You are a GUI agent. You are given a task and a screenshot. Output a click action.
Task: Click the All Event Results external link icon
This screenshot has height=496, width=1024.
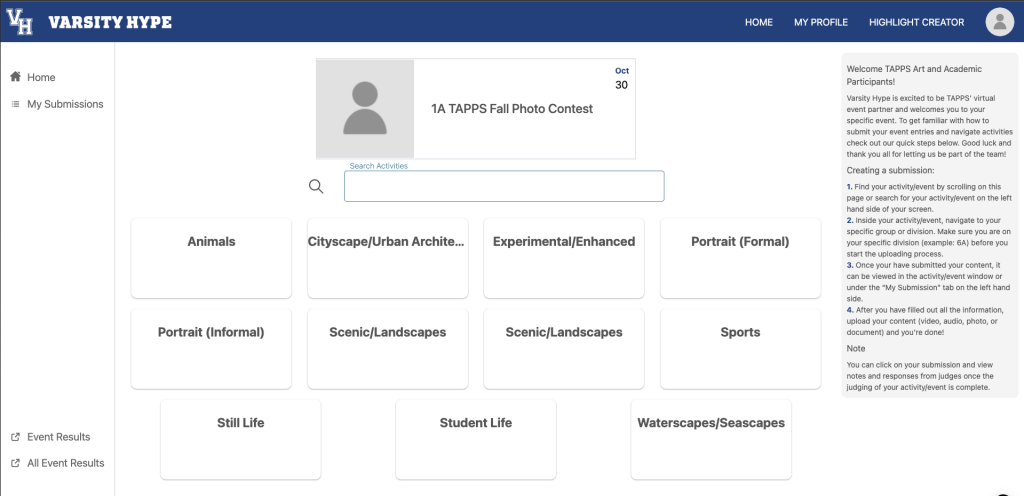[16, 463]
